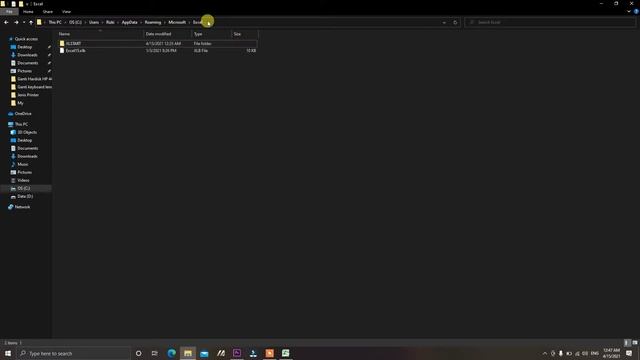This screenshot has width=640, height=360.
Task: Open pinned Documents under Quick access
Action: pos(27,63)
